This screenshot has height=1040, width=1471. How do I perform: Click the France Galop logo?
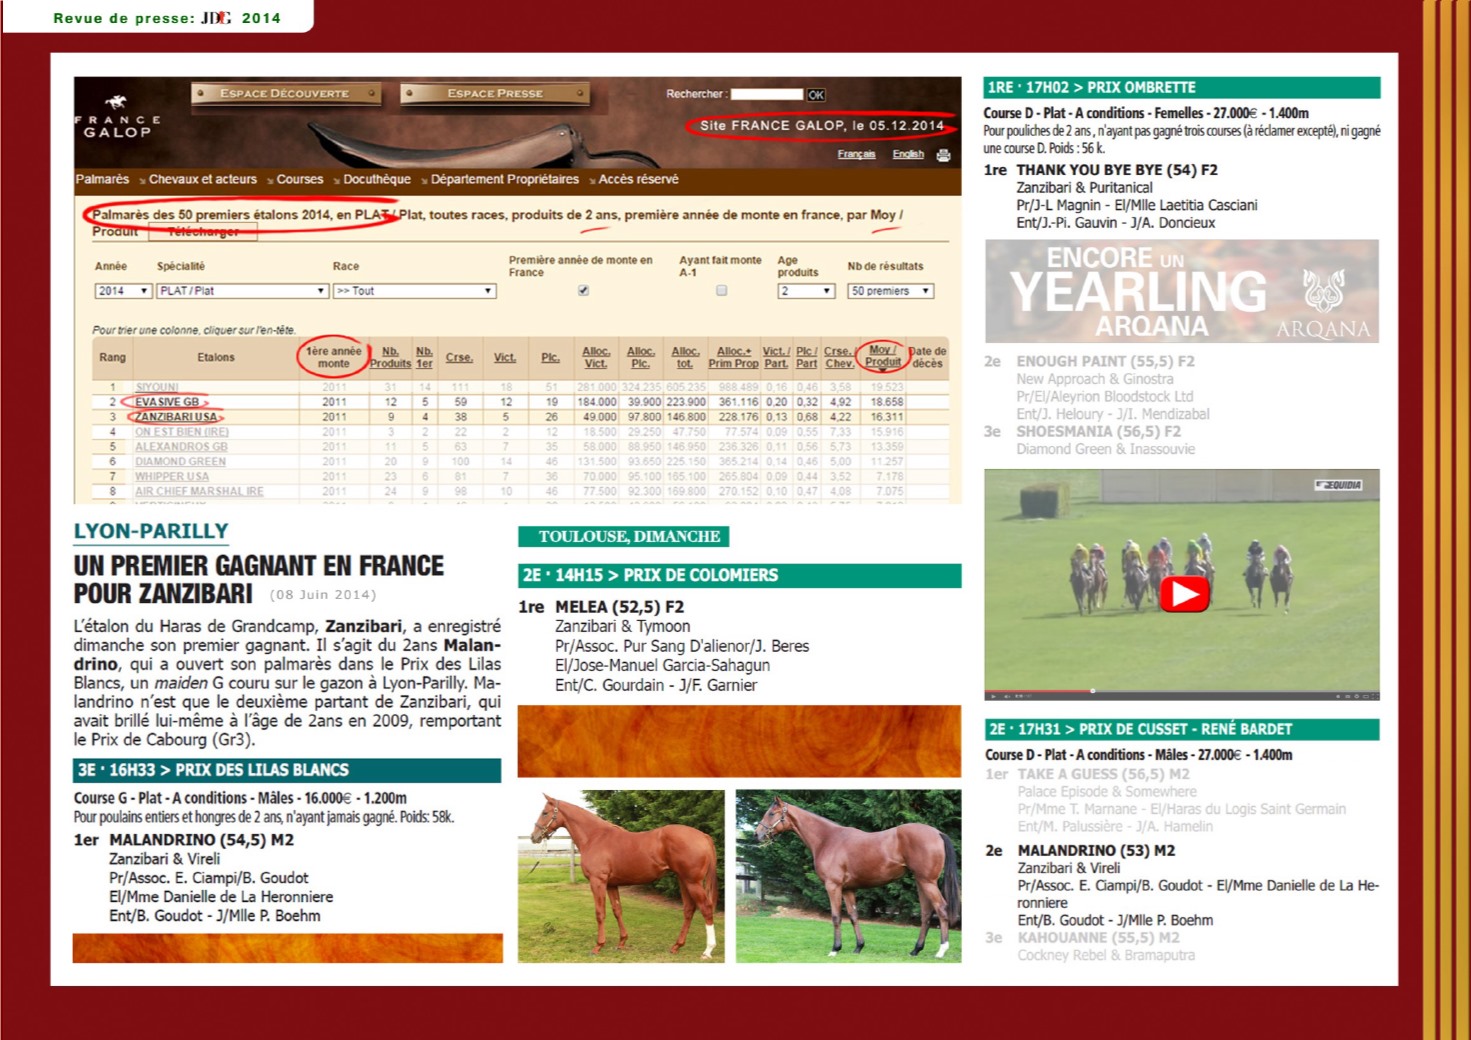[117, 118]
